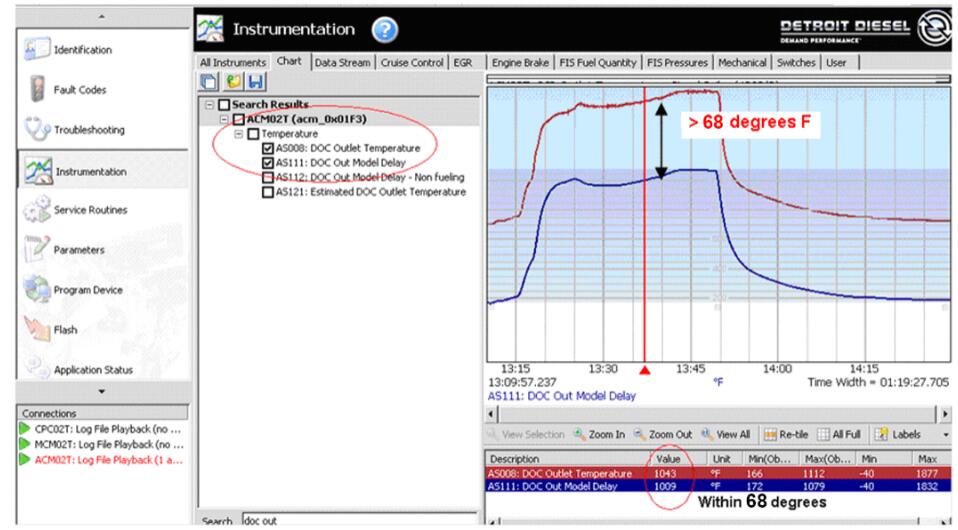Image resolution: width=958 pixels, height=530 pixels.
Task: Switch to the Data Stream tab
Action: [x=343, y=62]
